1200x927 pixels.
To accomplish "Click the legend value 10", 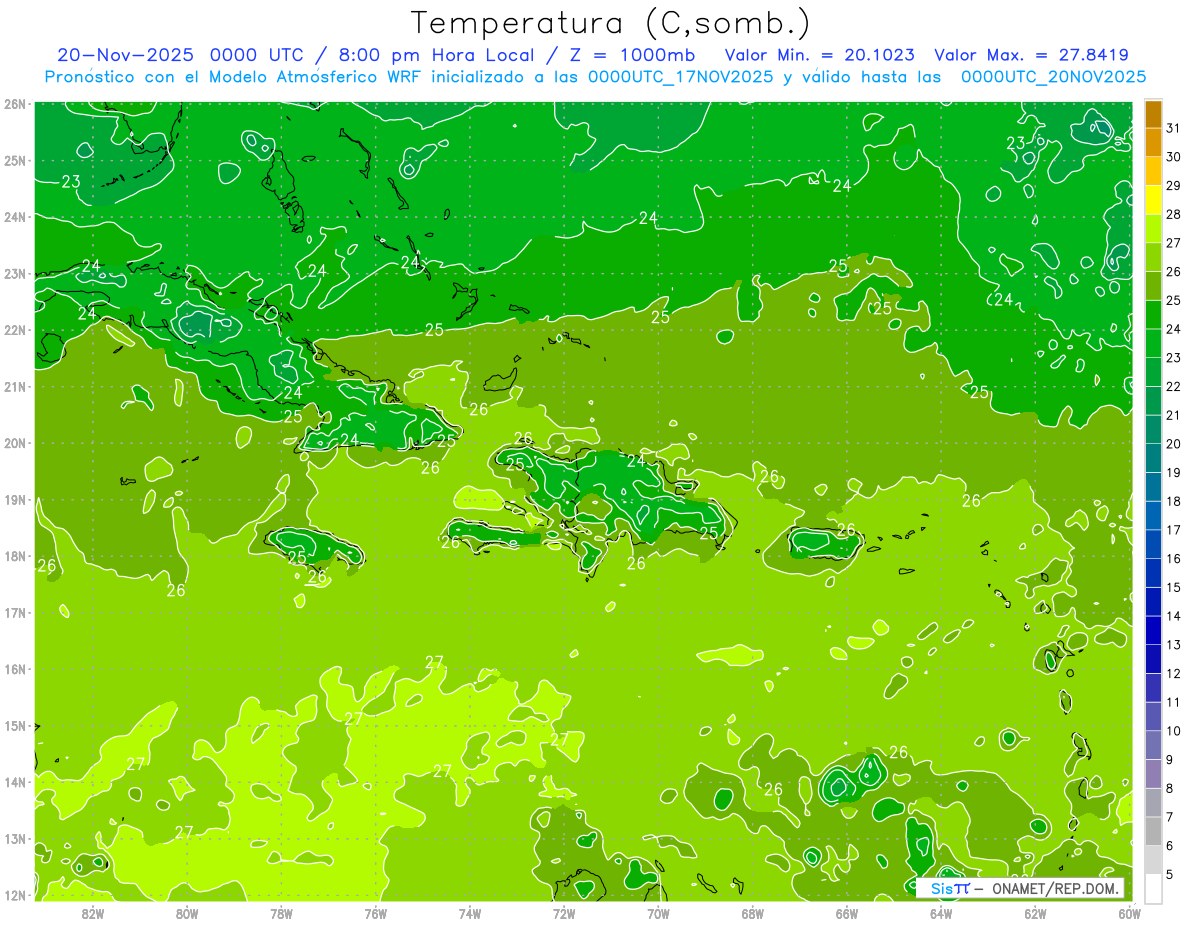I will pyautogui.click(x=1174, y=731).
